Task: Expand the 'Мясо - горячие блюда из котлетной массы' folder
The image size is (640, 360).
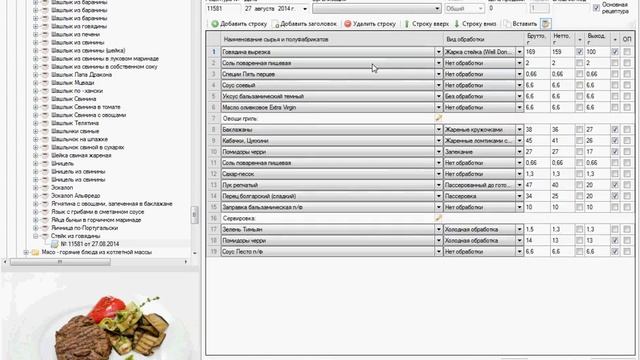Action: point(26,252)
